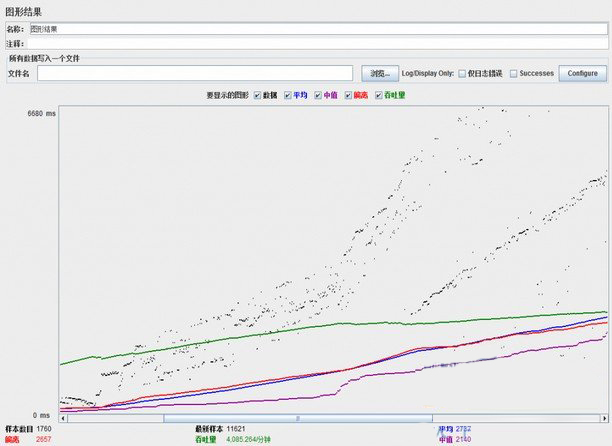Click the 最新样本 11621 value
The height and width of the screenshot is (446, 612).
point(236,429)
